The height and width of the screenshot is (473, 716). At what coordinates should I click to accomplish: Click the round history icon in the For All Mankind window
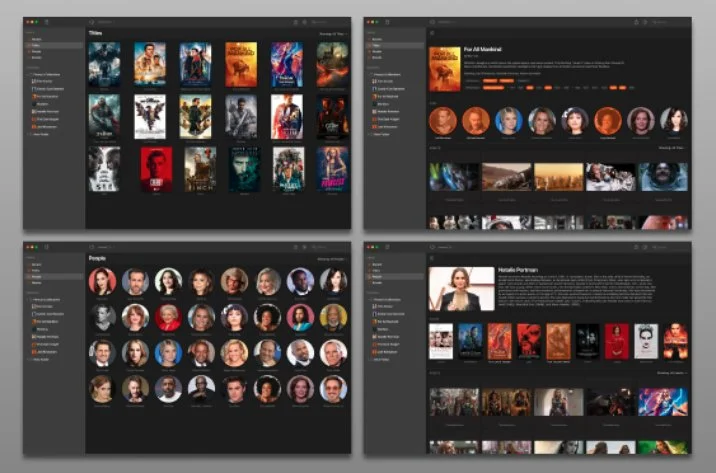[x=432, y=22]
